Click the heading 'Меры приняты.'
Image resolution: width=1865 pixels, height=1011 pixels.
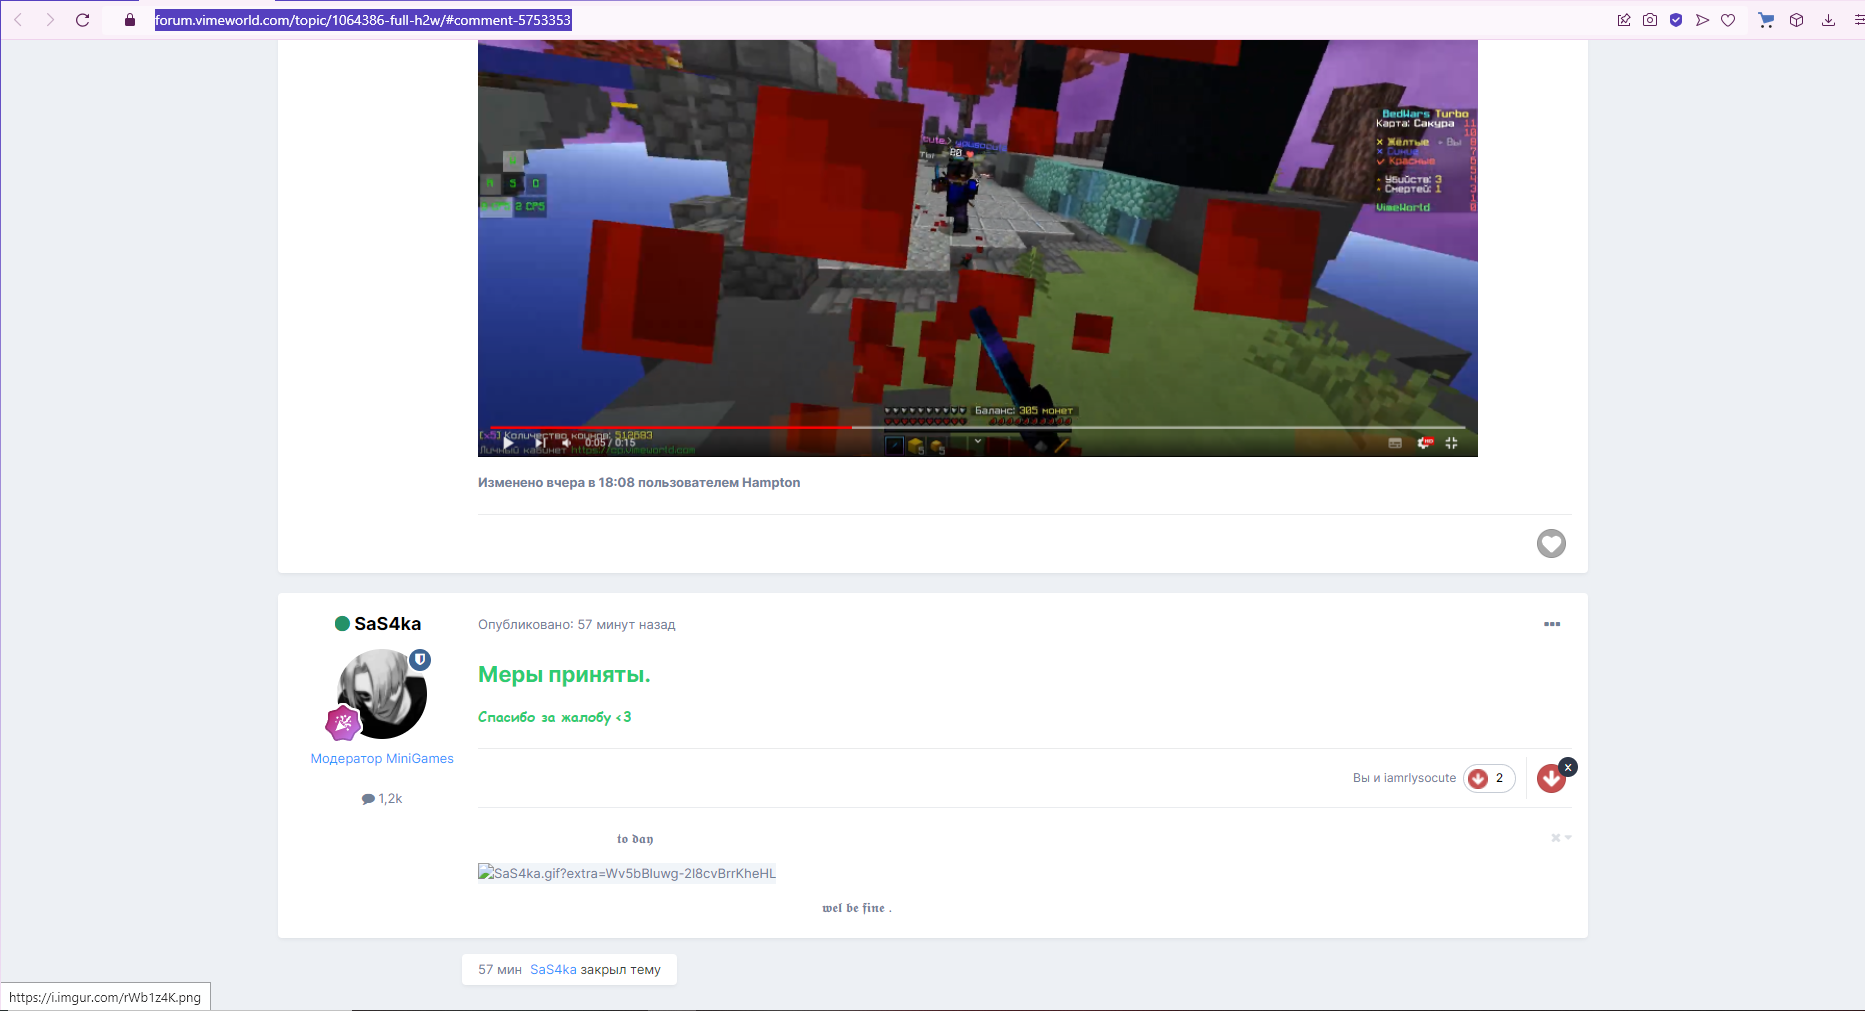(x=564, y=675)
